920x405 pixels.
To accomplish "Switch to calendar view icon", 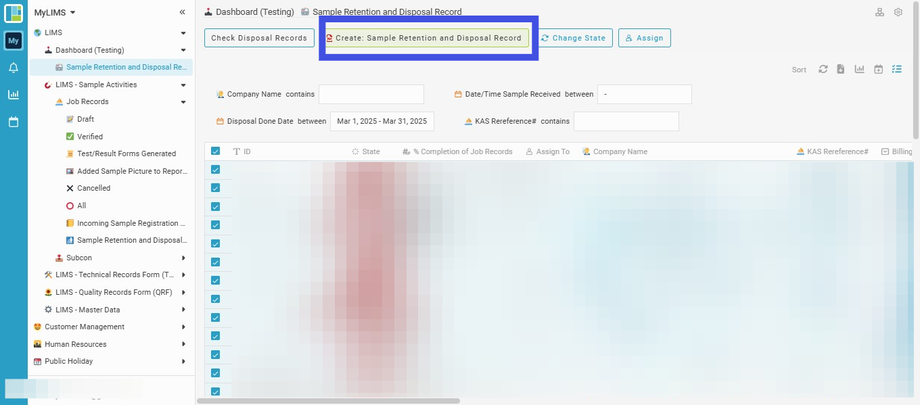I will click(878, 69).
